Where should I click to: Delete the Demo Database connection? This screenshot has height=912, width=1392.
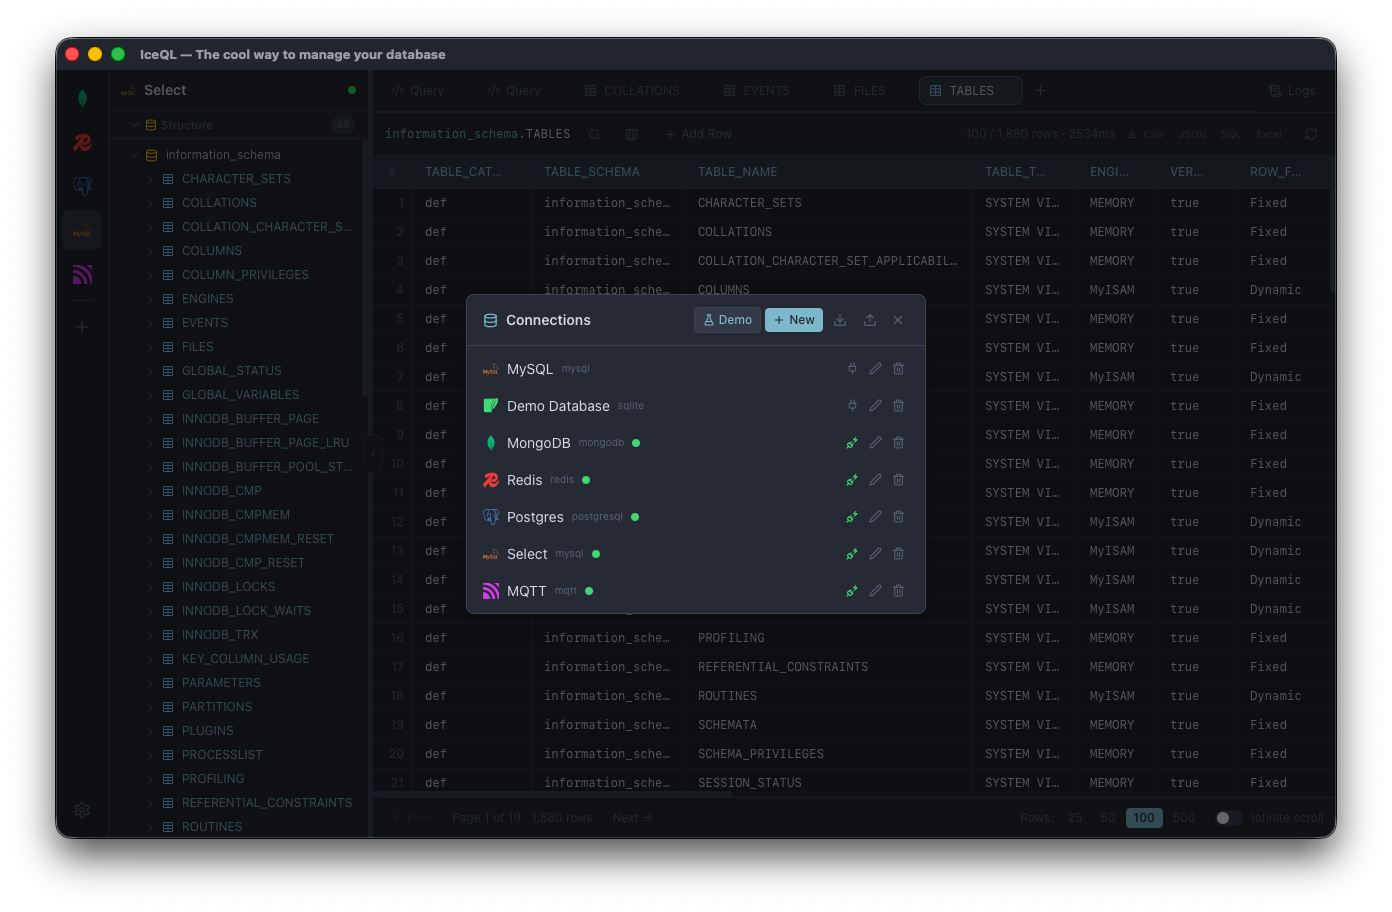pos(898,406)
